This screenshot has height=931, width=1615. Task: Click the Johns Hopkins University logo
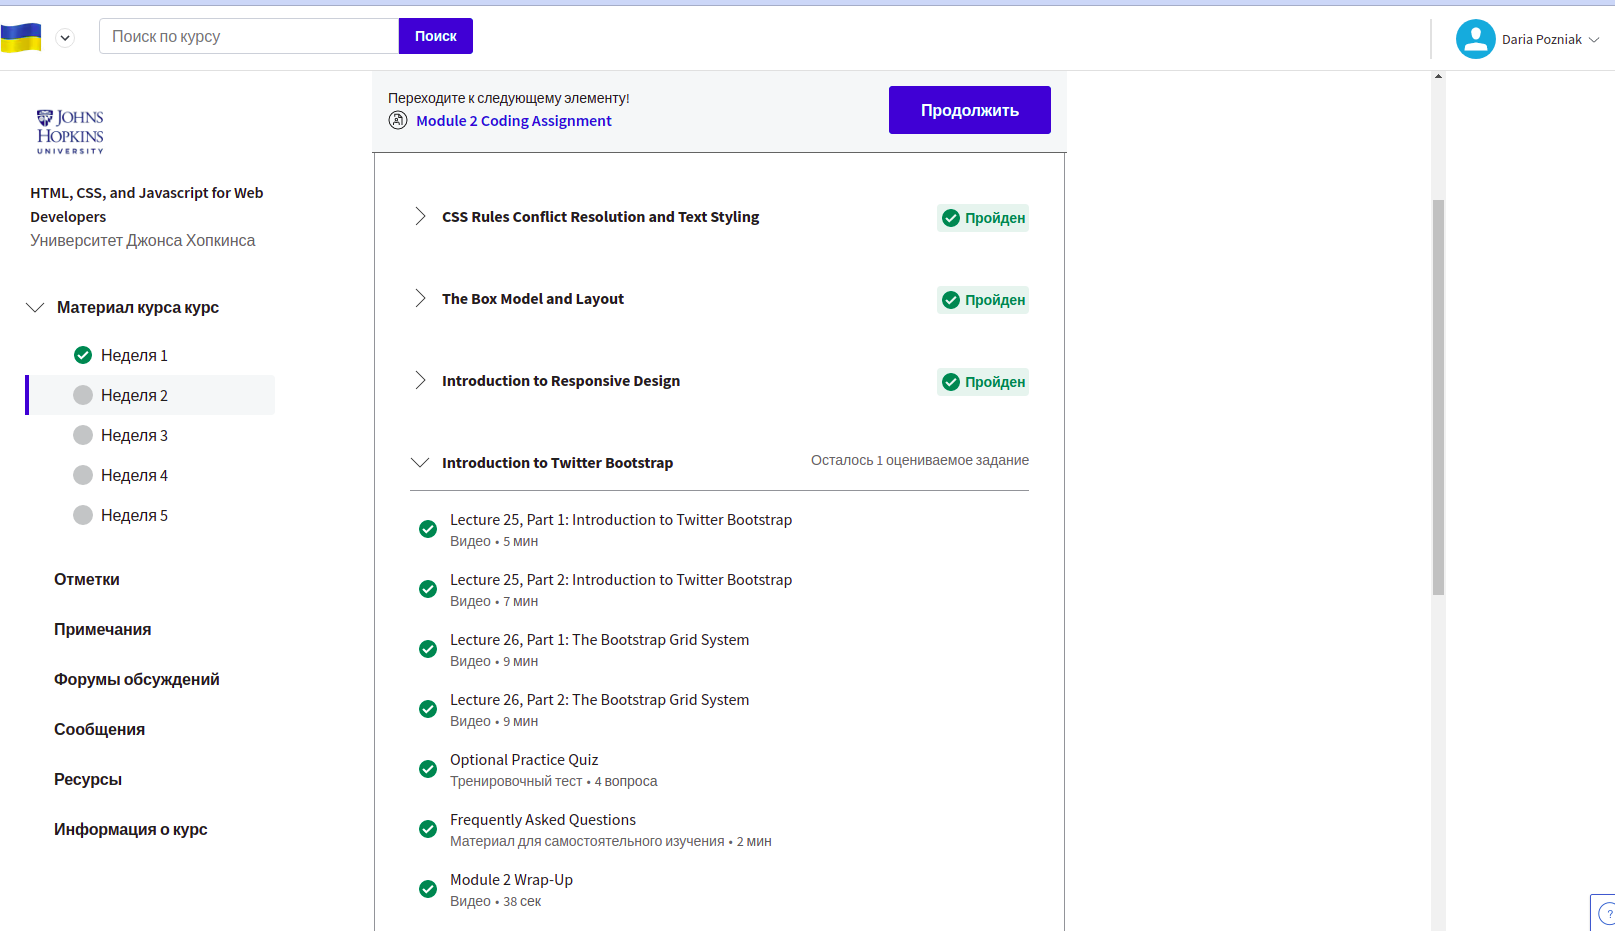pyautogui.click(x=70, y=131)
